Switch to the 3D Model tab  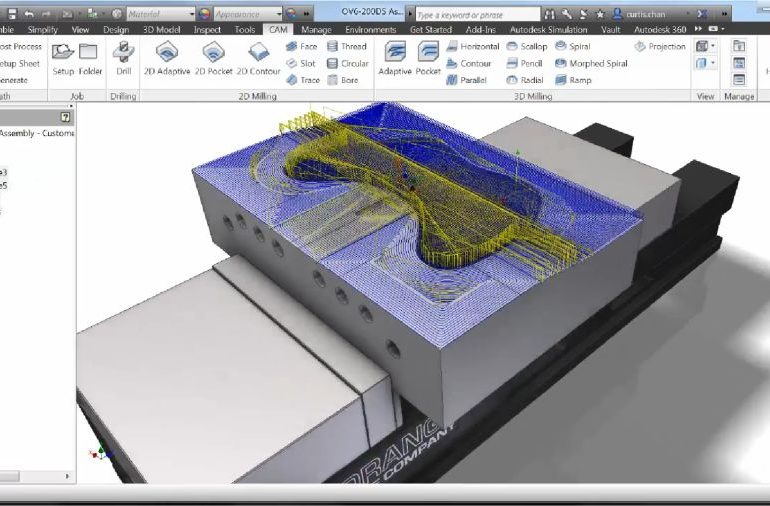(x=162, y=30)
